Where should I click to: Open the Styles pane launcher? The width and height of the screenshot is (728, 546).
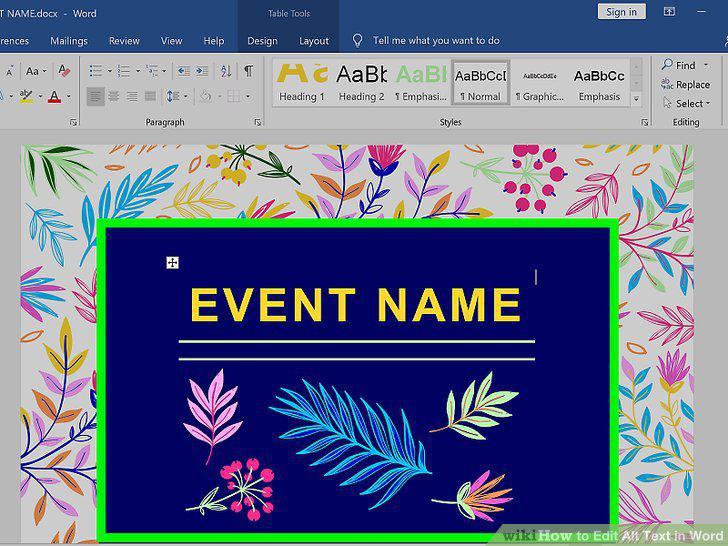[x=644, y=122]
